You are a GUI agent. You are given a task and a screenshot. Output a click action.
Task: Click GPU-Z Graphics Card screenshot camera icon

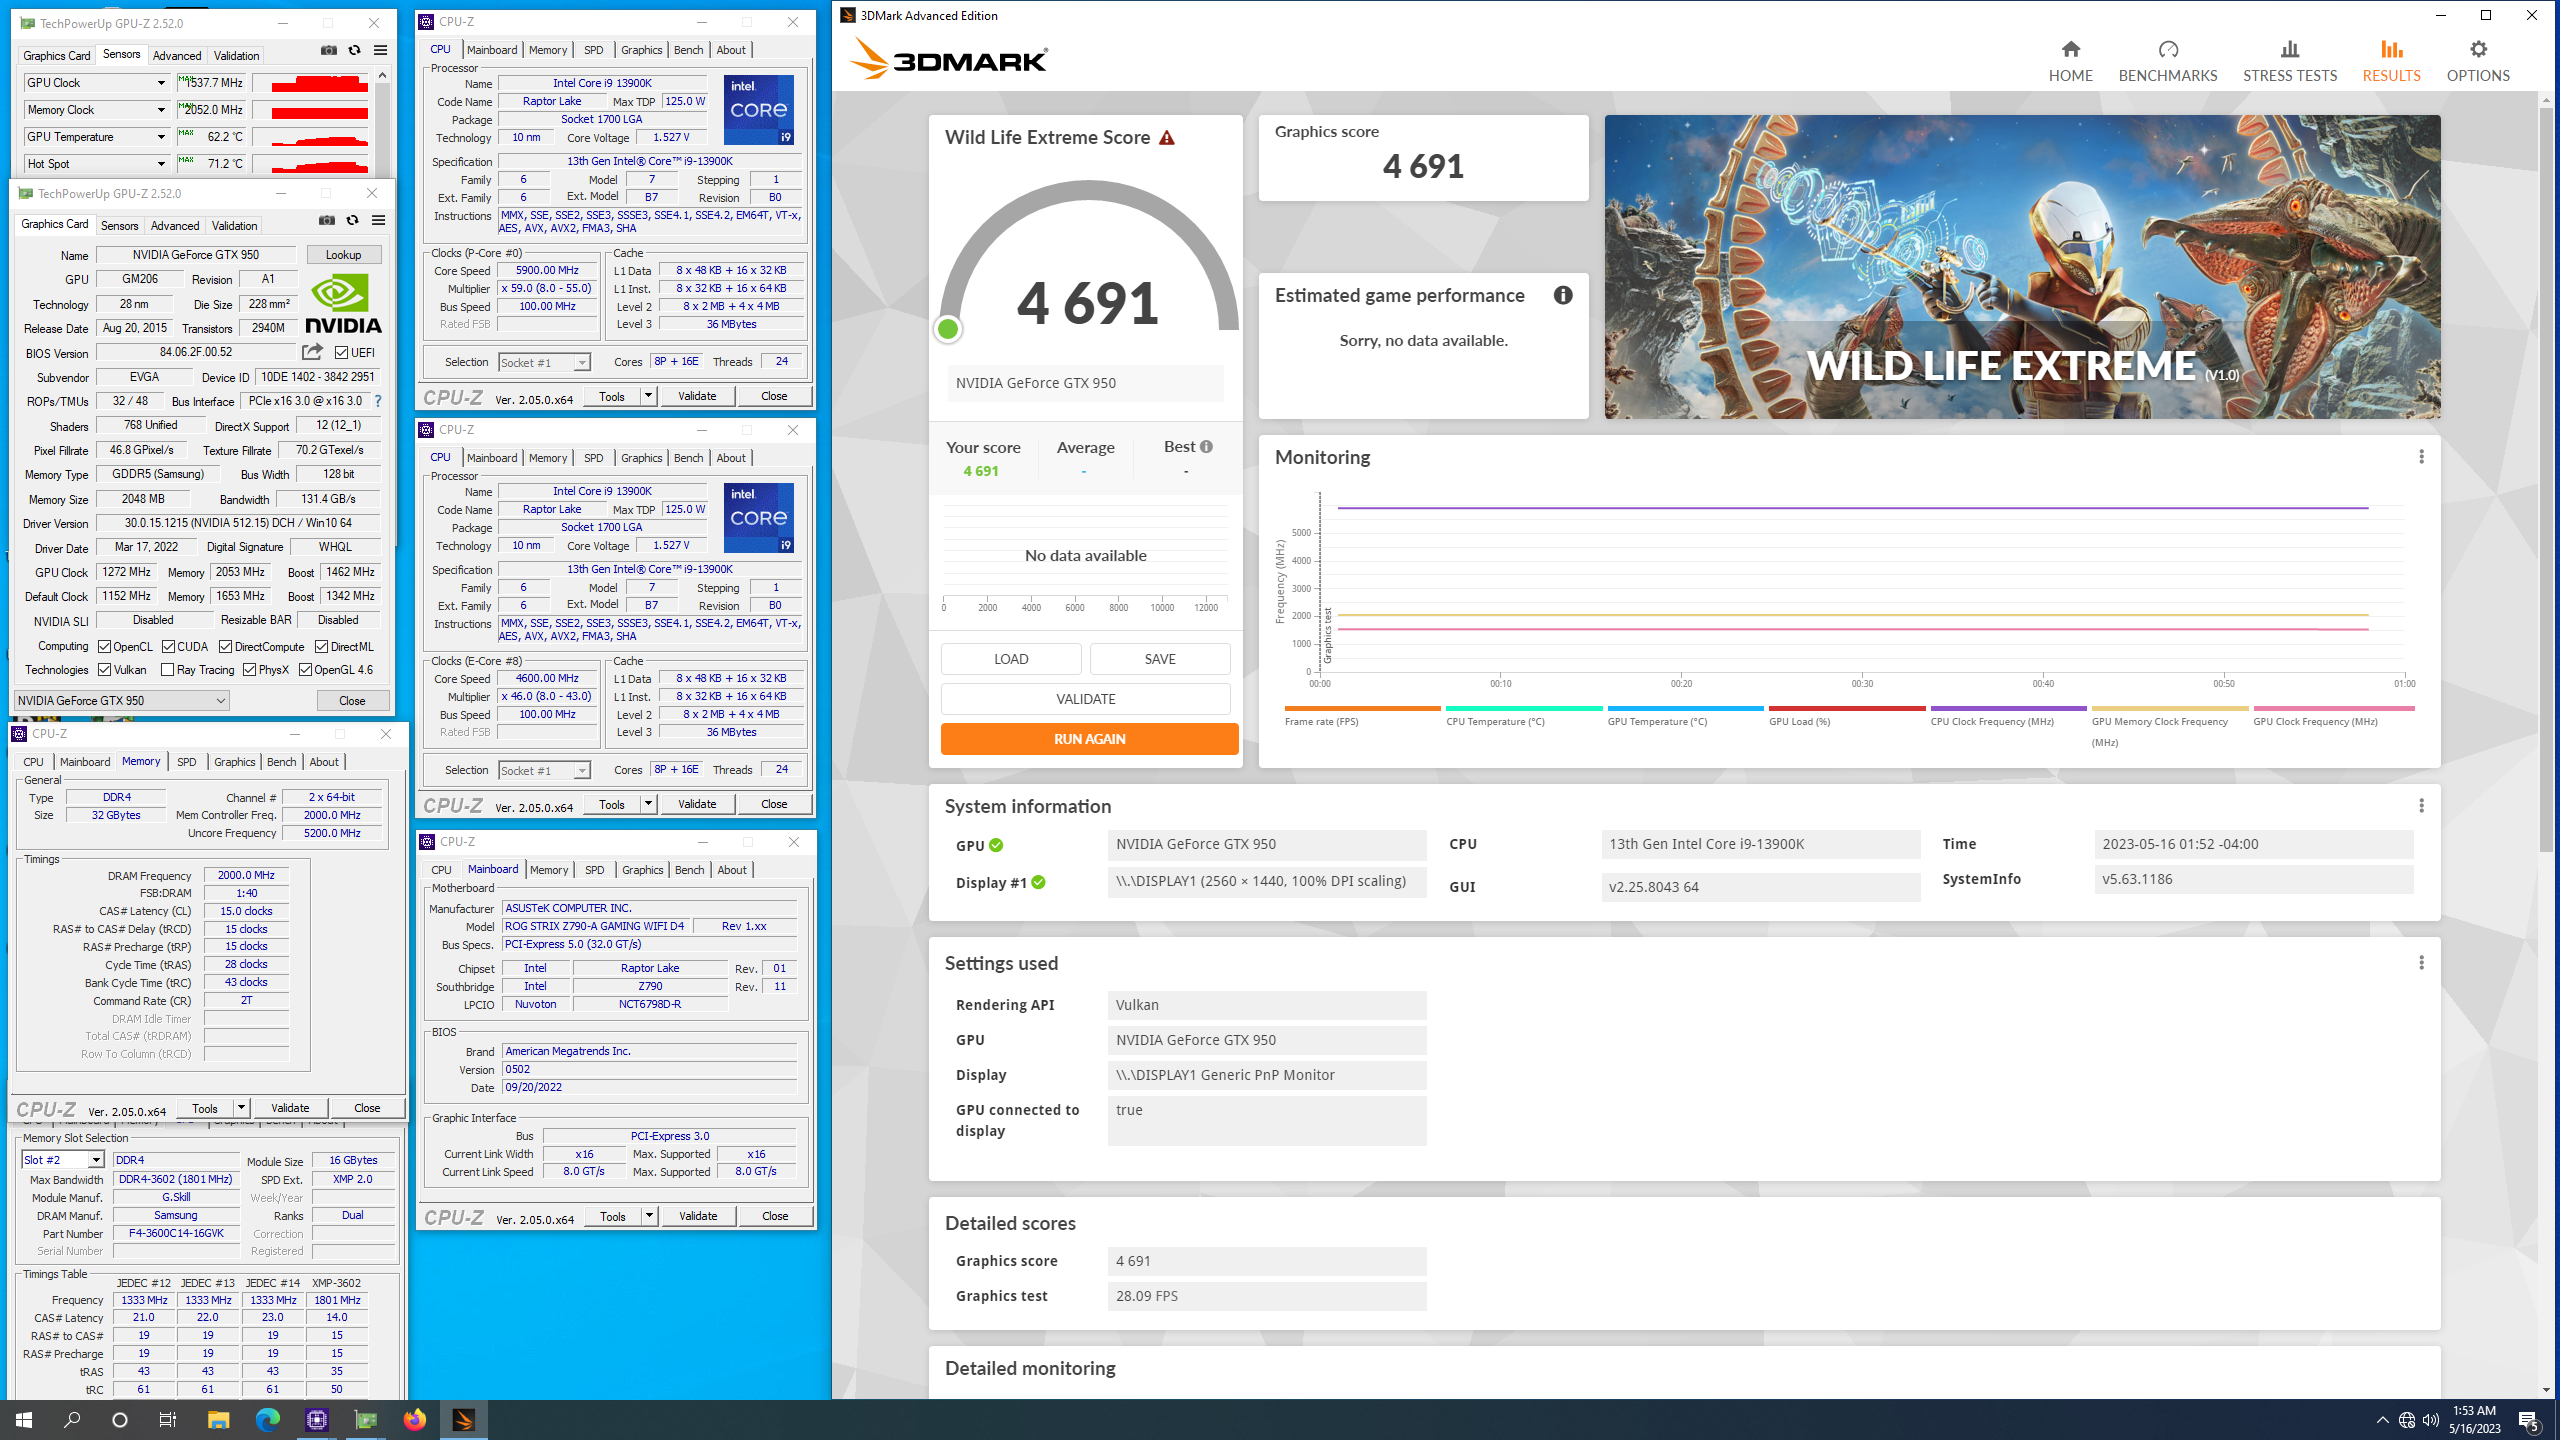pyautogui.click(x=327, y=220)
